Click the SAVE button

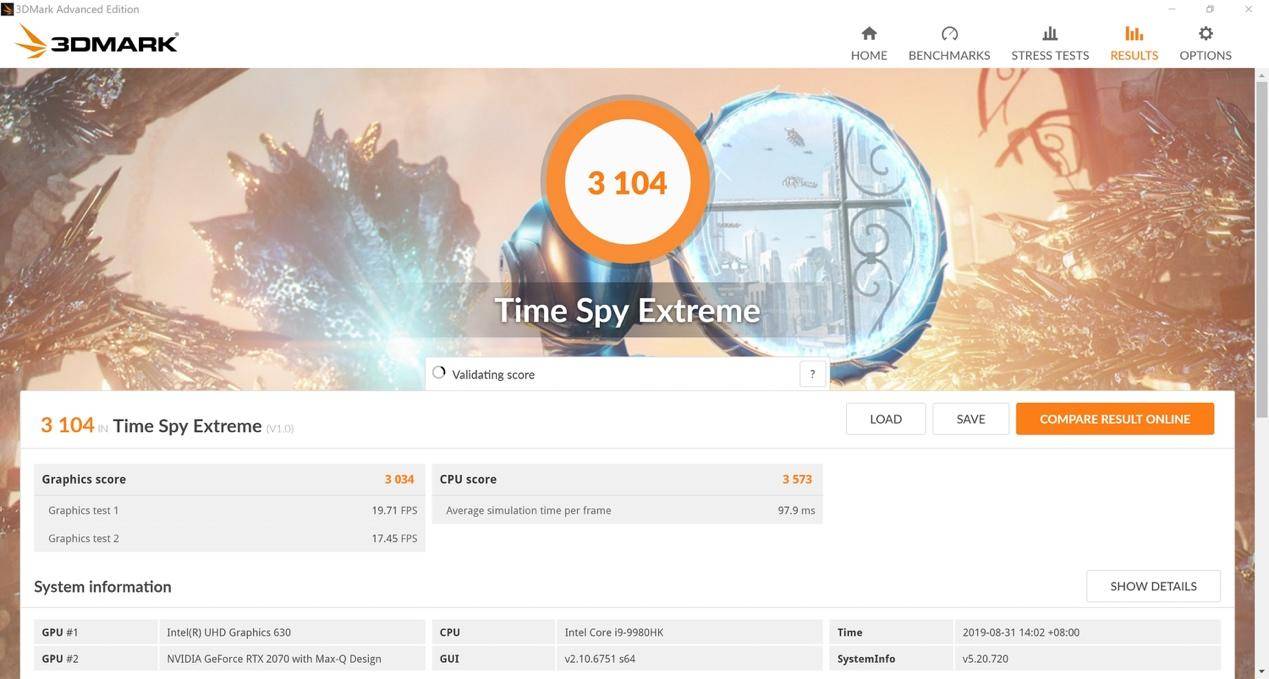pyautogui.click(x=970, y=419)
